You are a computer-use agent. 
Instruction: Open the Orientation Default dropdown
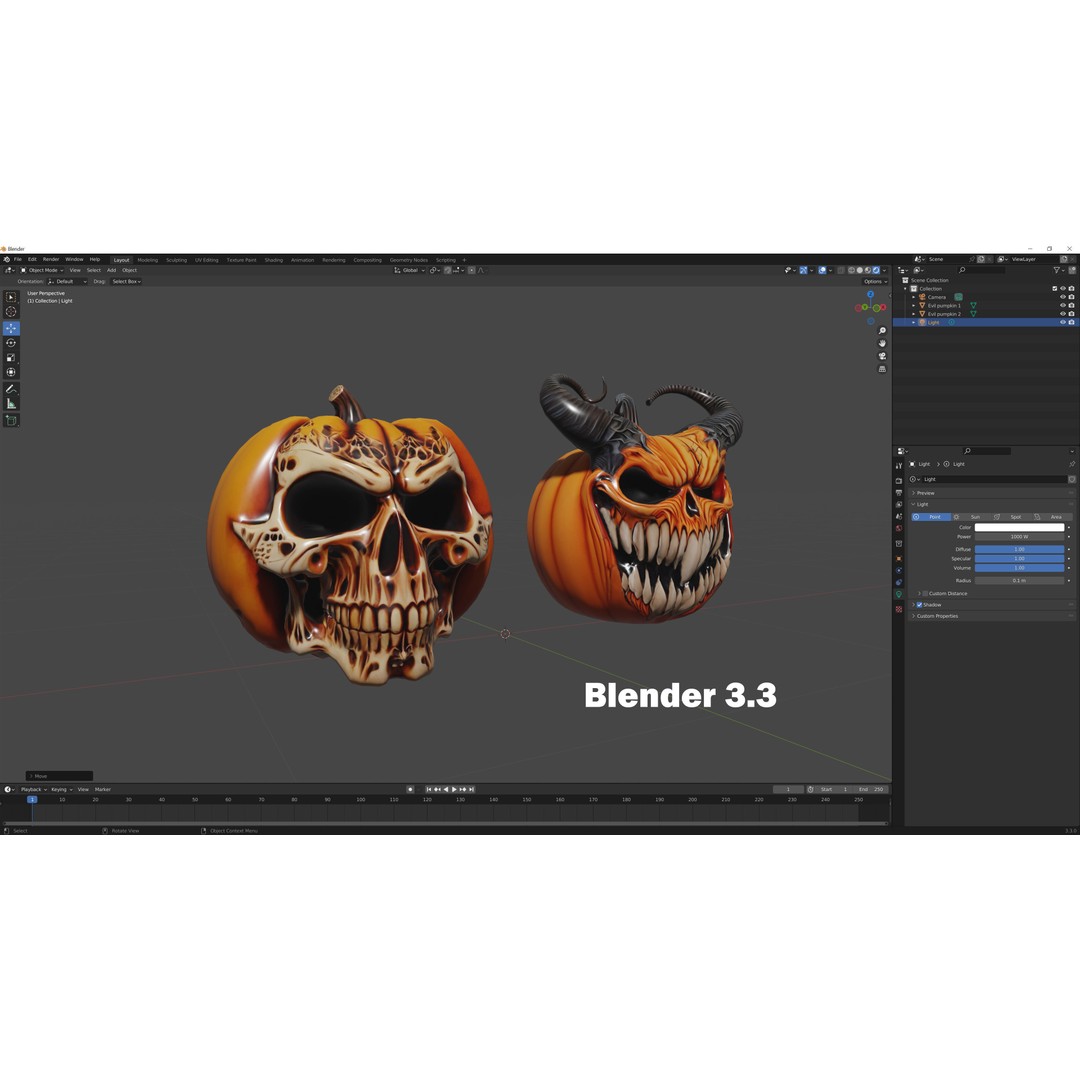pos(68,281)
